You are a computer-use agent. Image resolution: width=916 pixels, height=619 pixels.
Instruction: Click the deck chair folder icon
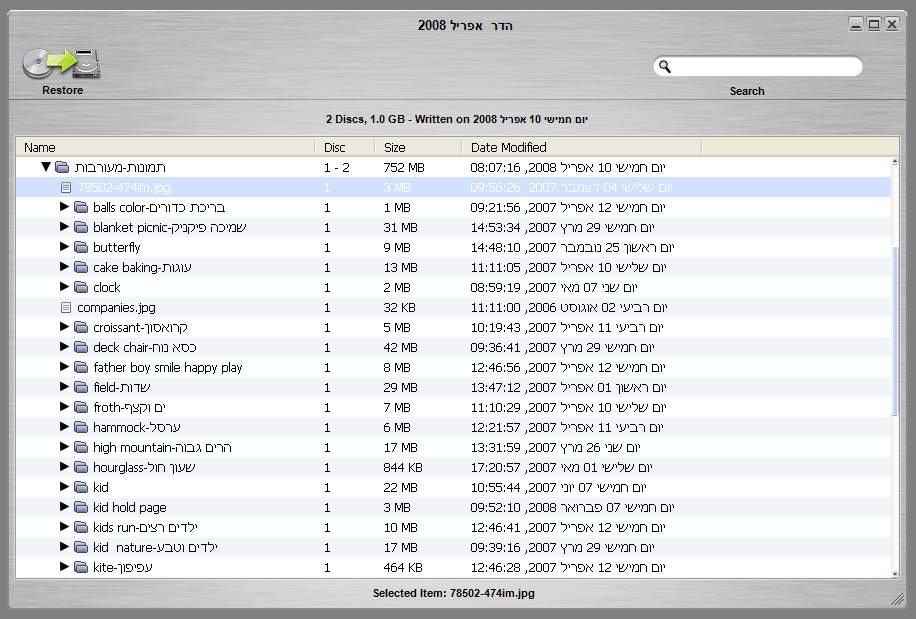[x=81, y=347]
